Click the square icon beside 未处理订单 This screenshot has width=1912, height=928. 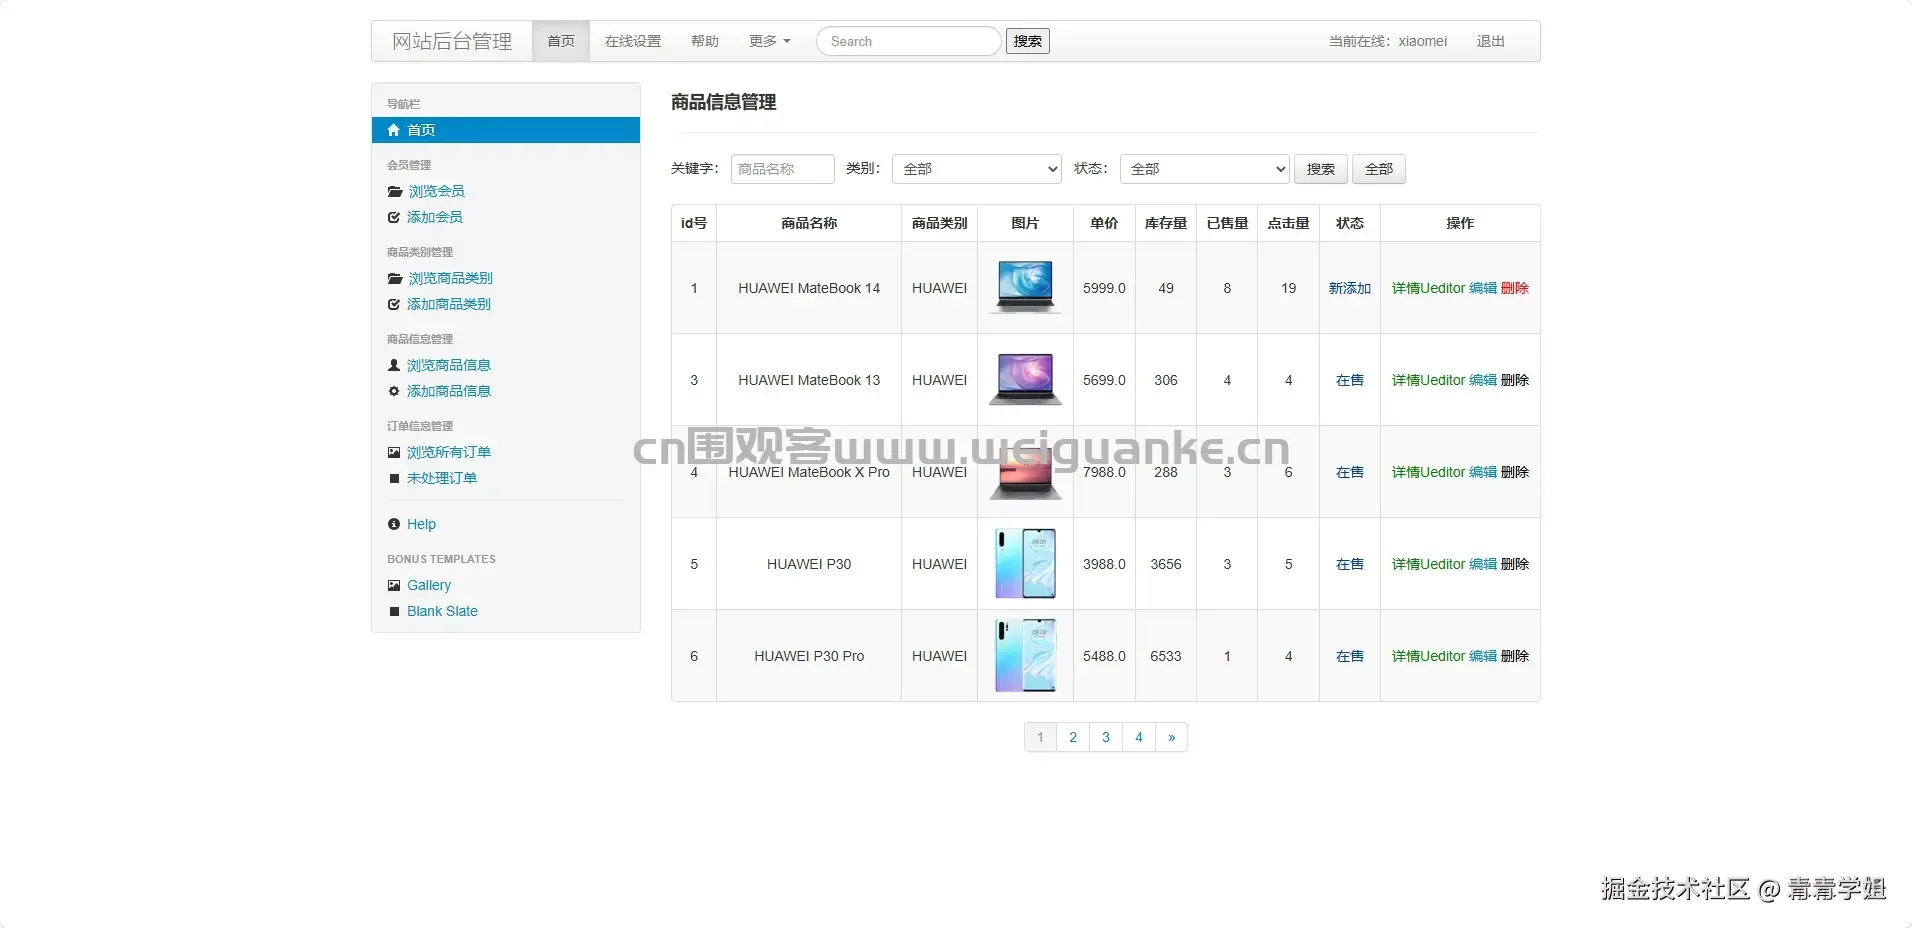tap(394, 478)
